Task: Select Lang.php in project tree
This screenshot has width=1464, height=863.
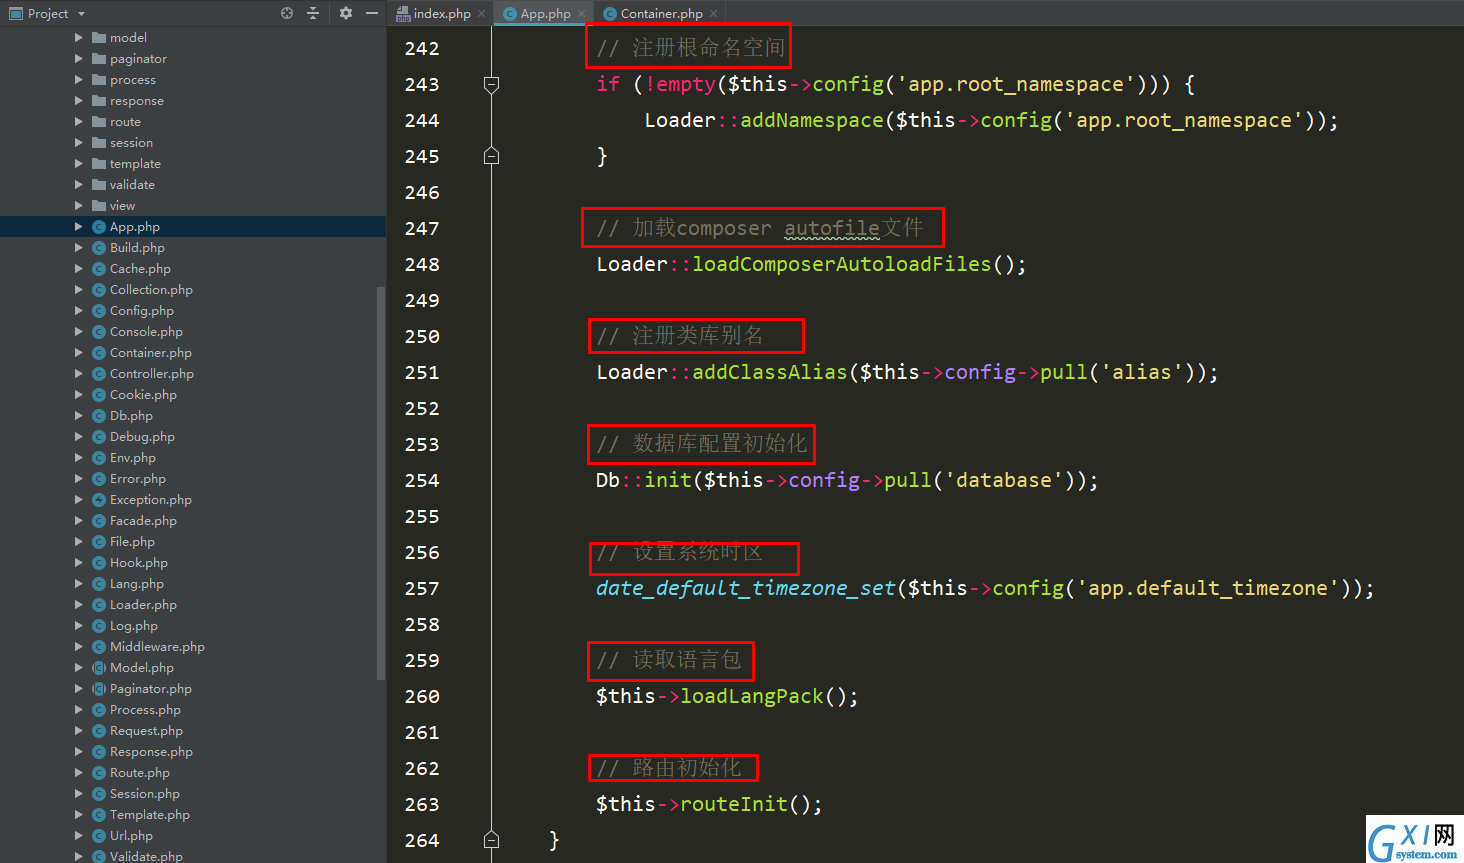Action: pos(137,584)
